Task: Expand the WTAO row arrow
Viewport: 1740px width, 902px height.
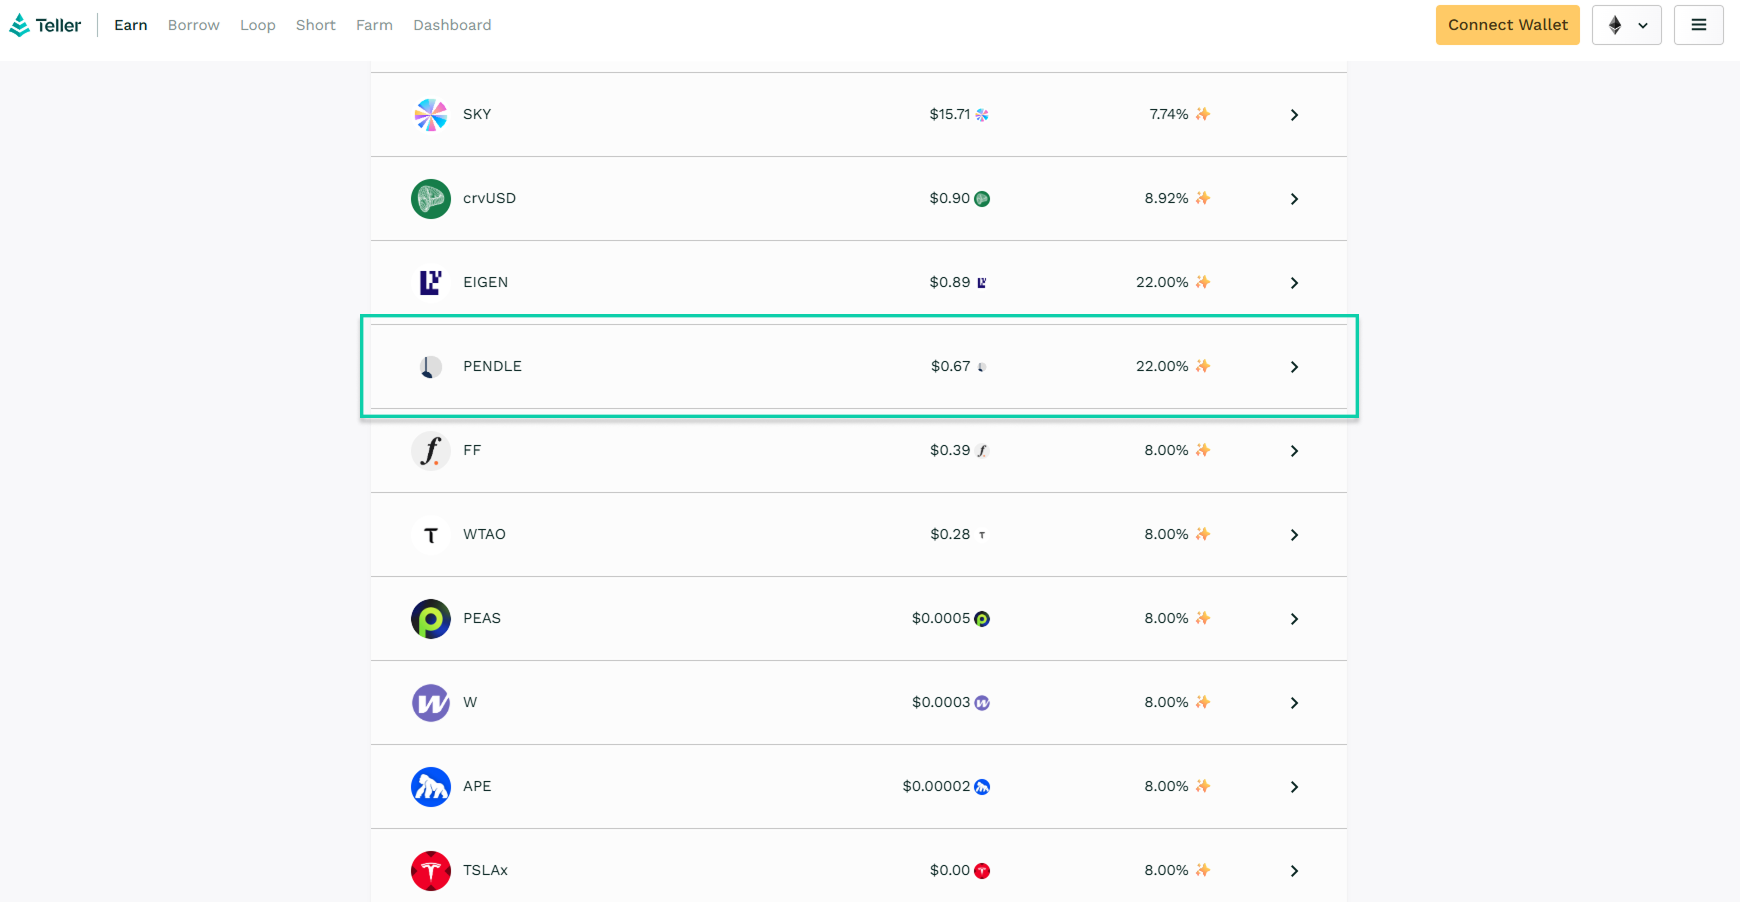Action: coord(1294,535)
